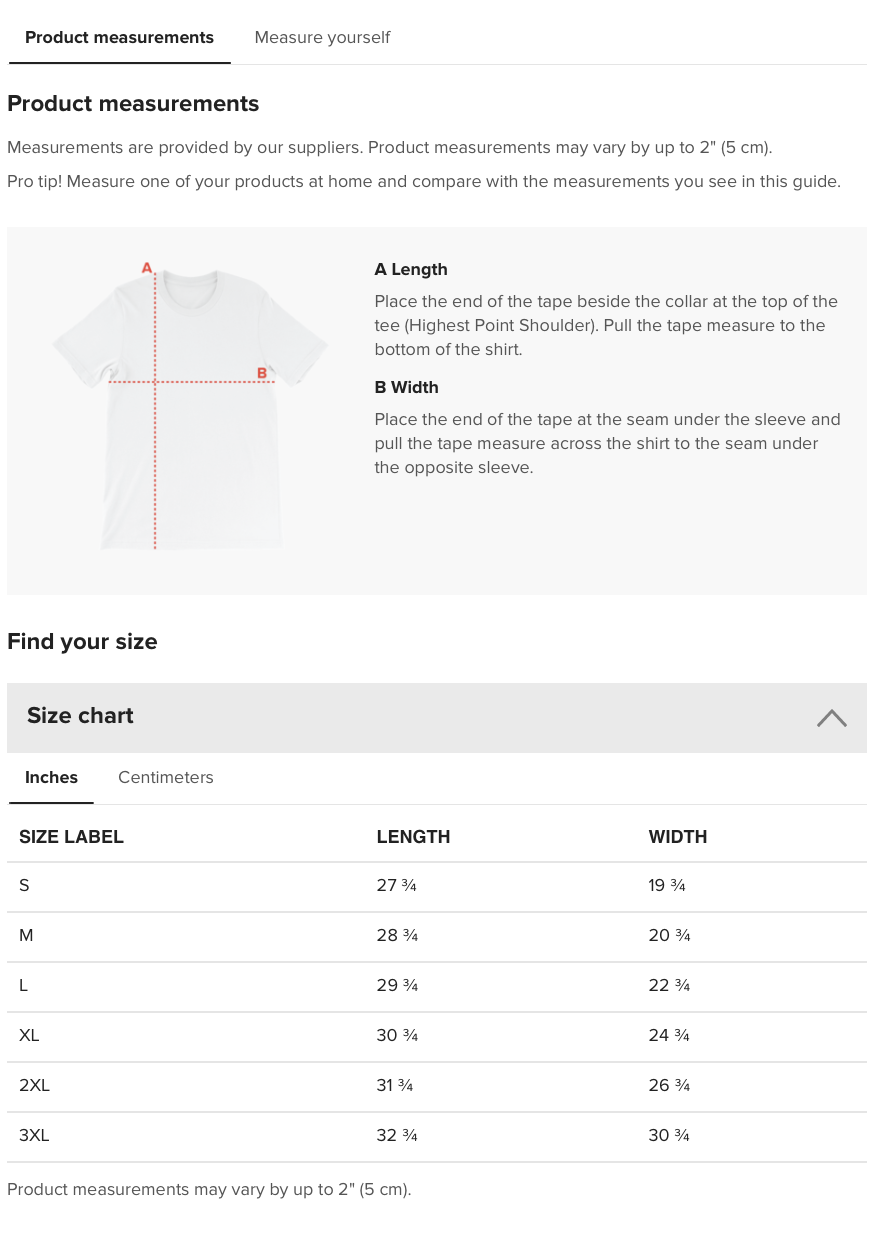
Task: Select the S size row label
Action: click(25, 886)
